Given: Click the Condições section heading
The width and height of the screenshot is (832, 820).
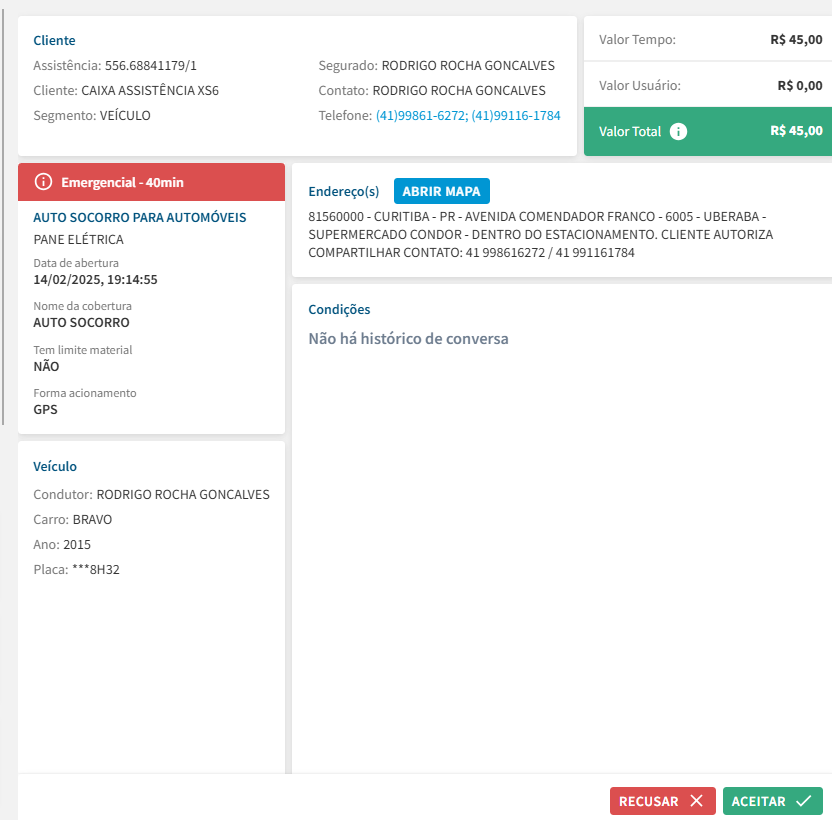Looking at the screenshot, I should 339,310.
